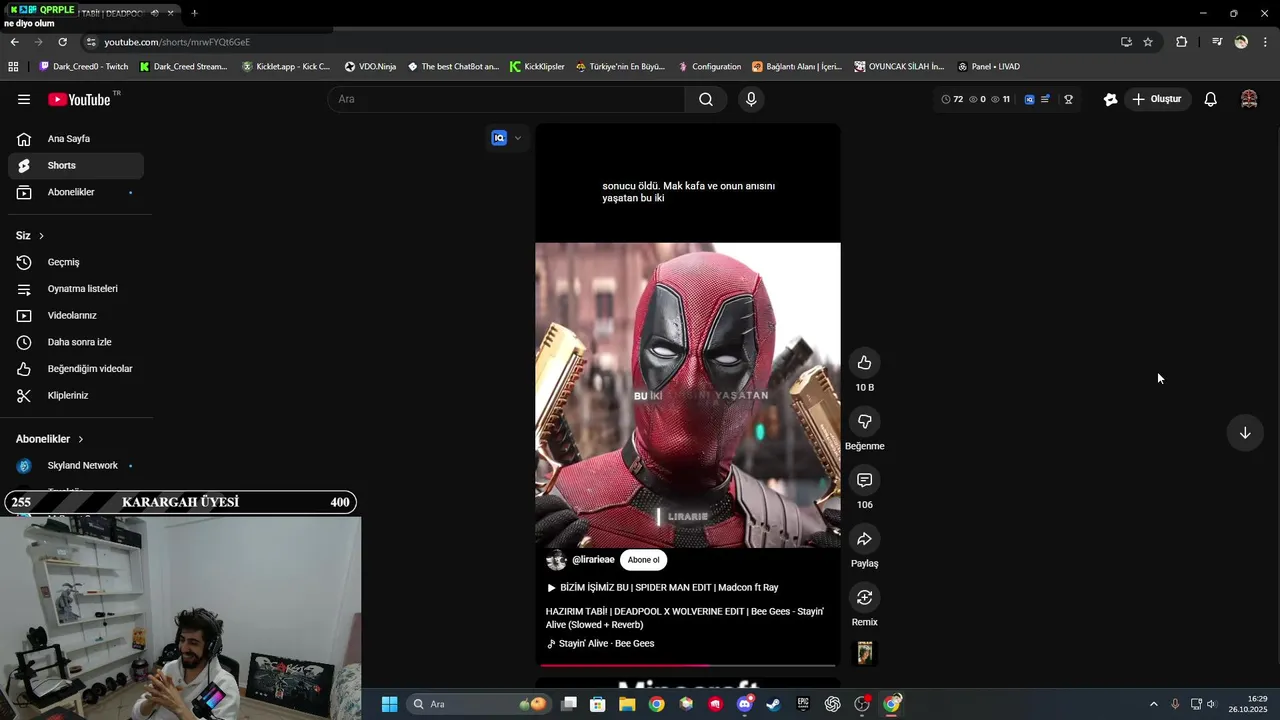
Task: Open the Stayin' Alive · Bee Gees sound link
Action: (600, 644)
